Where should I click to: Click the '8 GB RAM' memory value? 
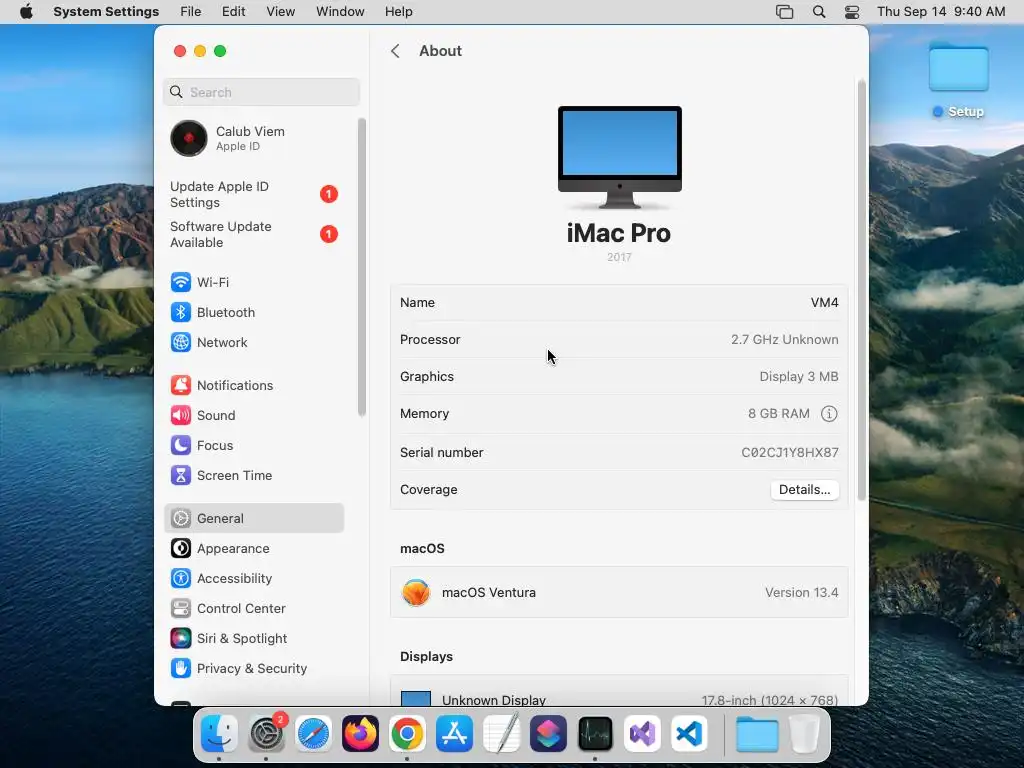(x=778, y=414)
